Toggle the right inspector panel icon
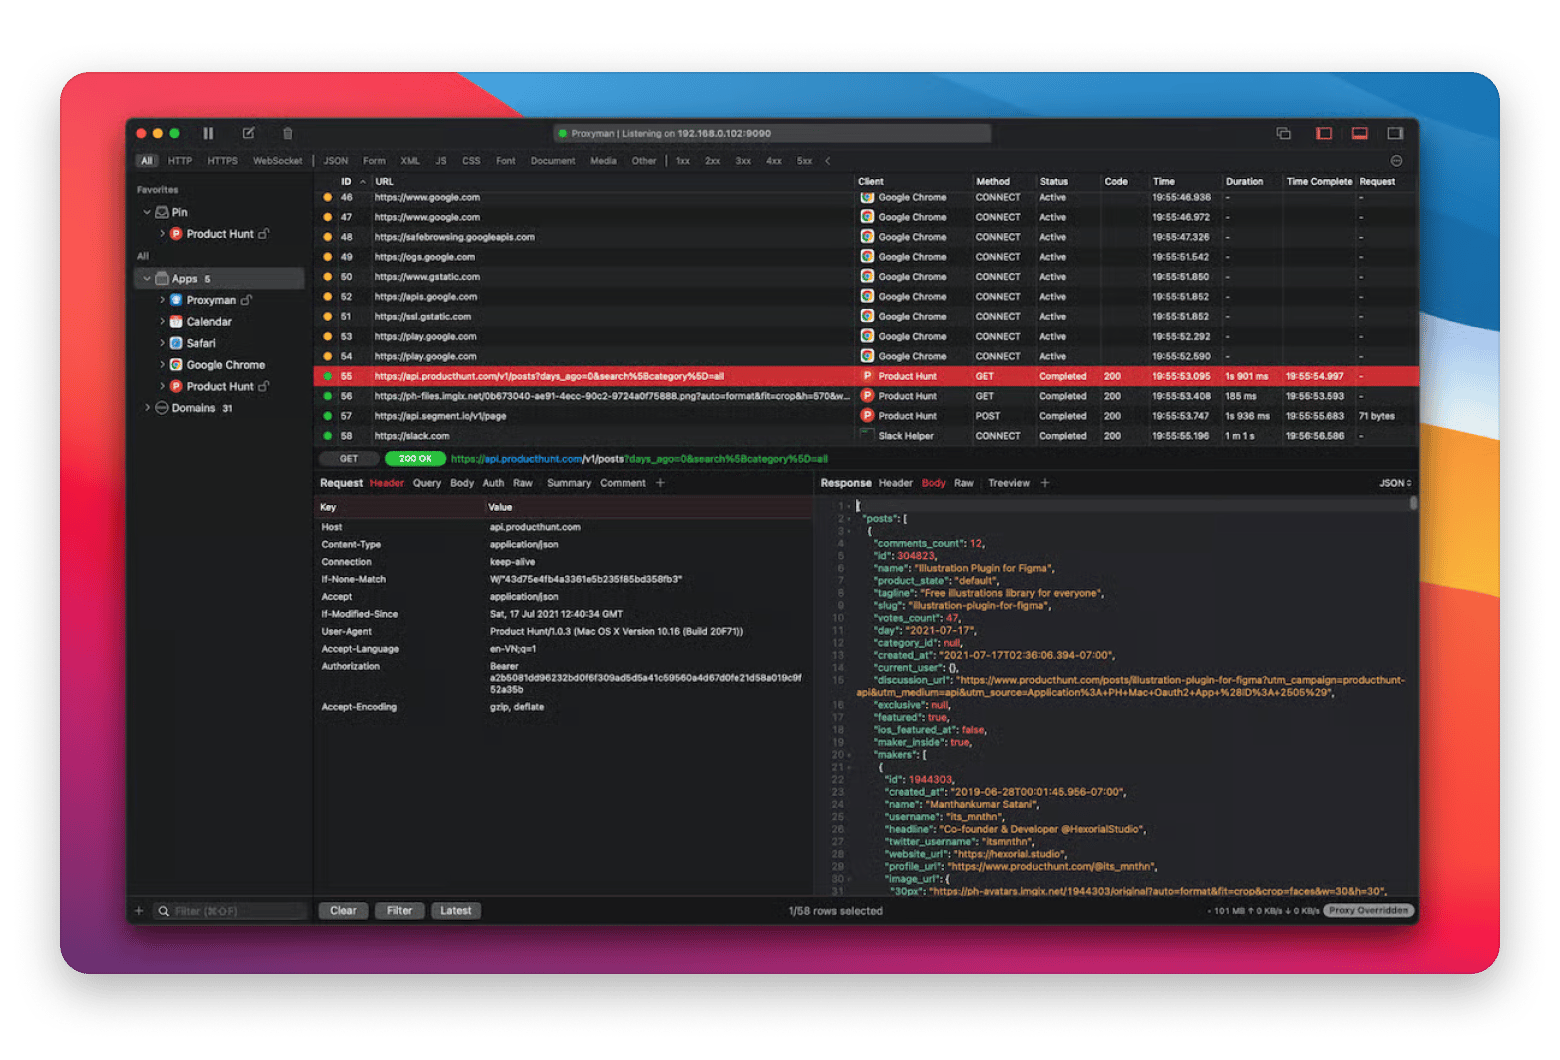The height and width of the screenshot is (1060, 1560). [1395, 133]
